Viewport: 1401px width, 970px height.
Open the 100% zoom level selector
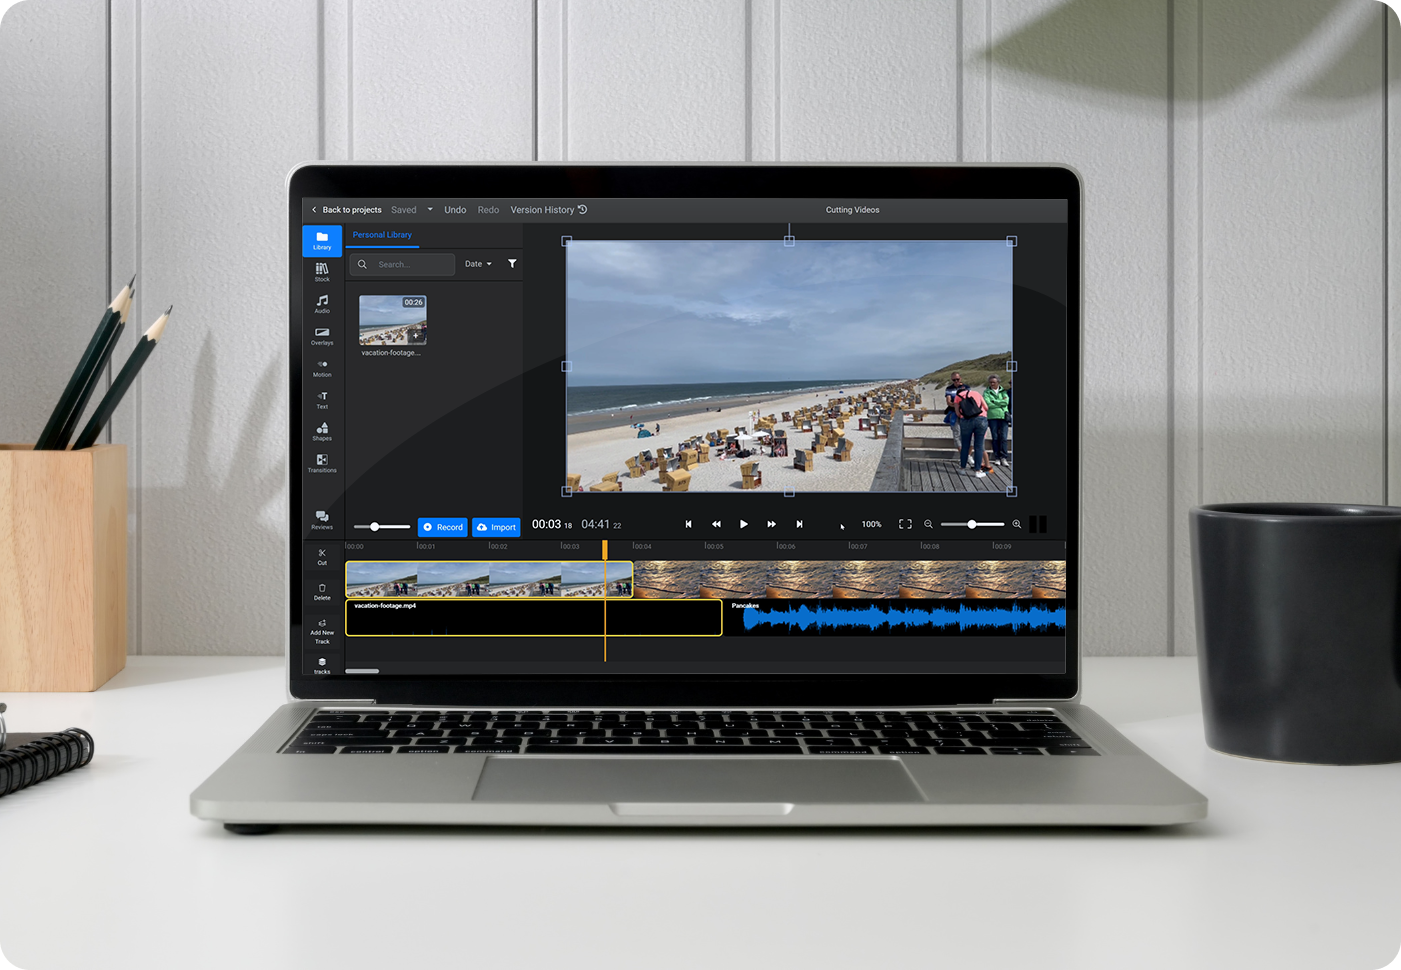tap(871, 523)
